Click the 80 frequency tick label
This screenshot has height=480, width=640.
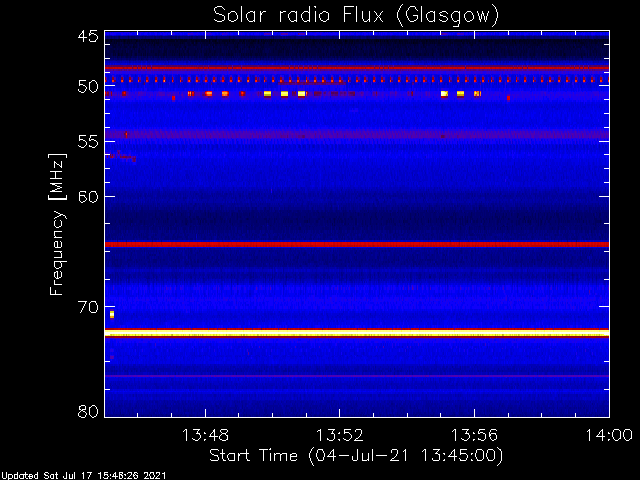[88, 411]
